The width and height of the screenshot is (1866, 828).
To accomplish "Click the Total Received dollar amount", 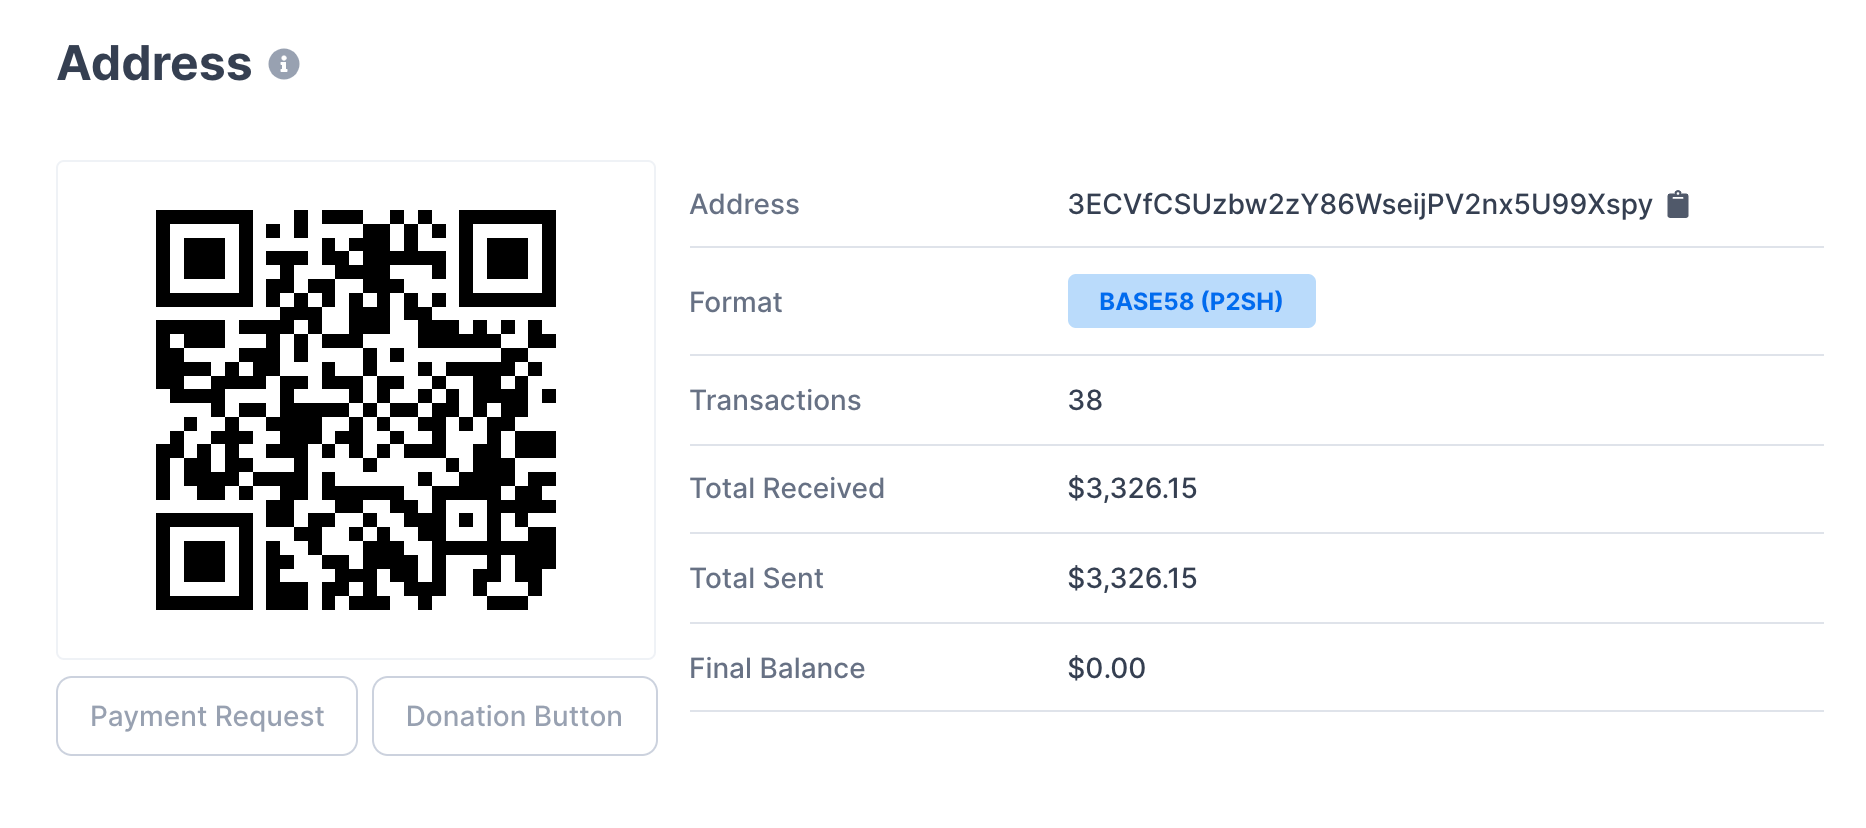I will tap(1132, 488).
